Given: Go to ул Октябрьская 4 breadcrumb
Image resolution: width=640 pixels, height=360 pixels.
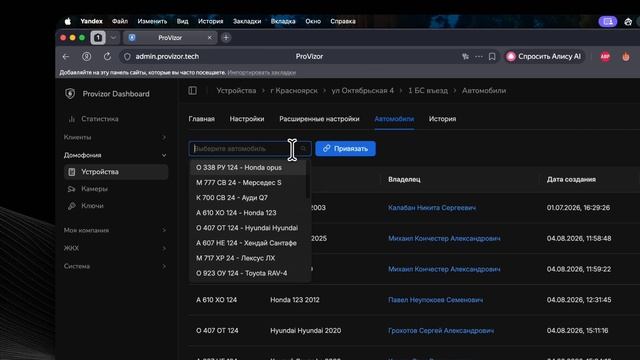Looking at the screenshot, I should pos(362,91).
